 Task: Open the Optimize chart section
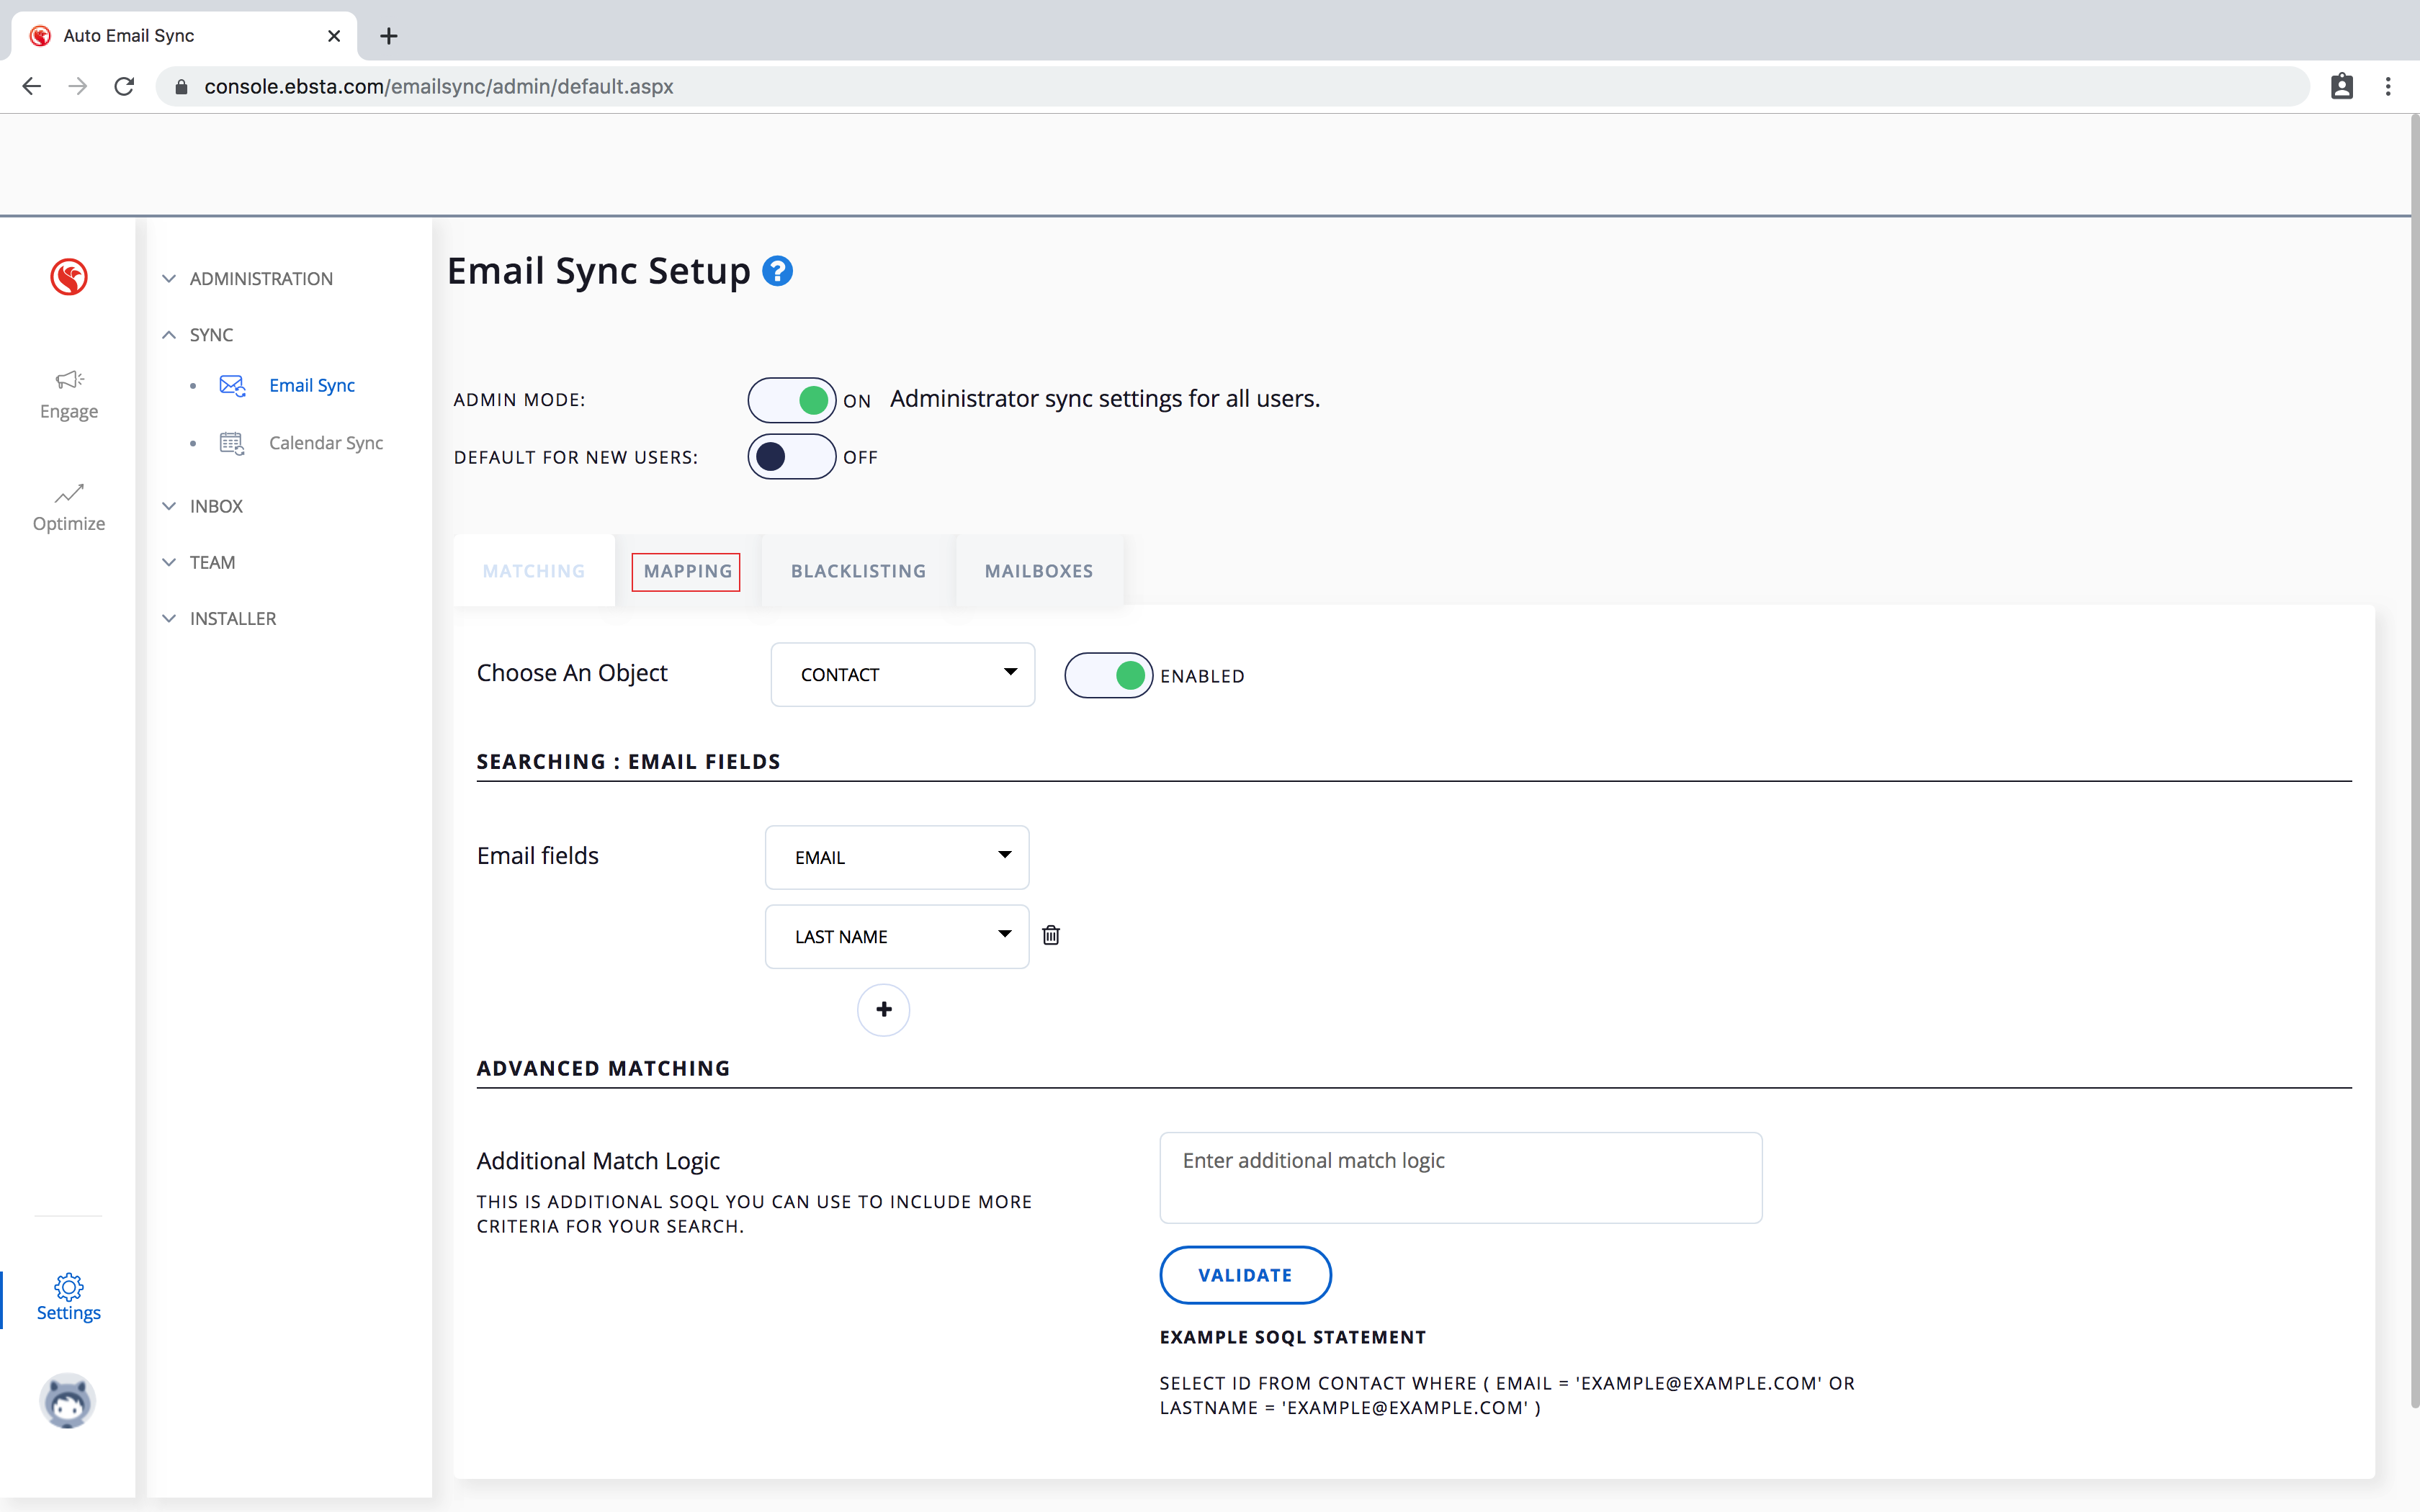coord(69,507)
